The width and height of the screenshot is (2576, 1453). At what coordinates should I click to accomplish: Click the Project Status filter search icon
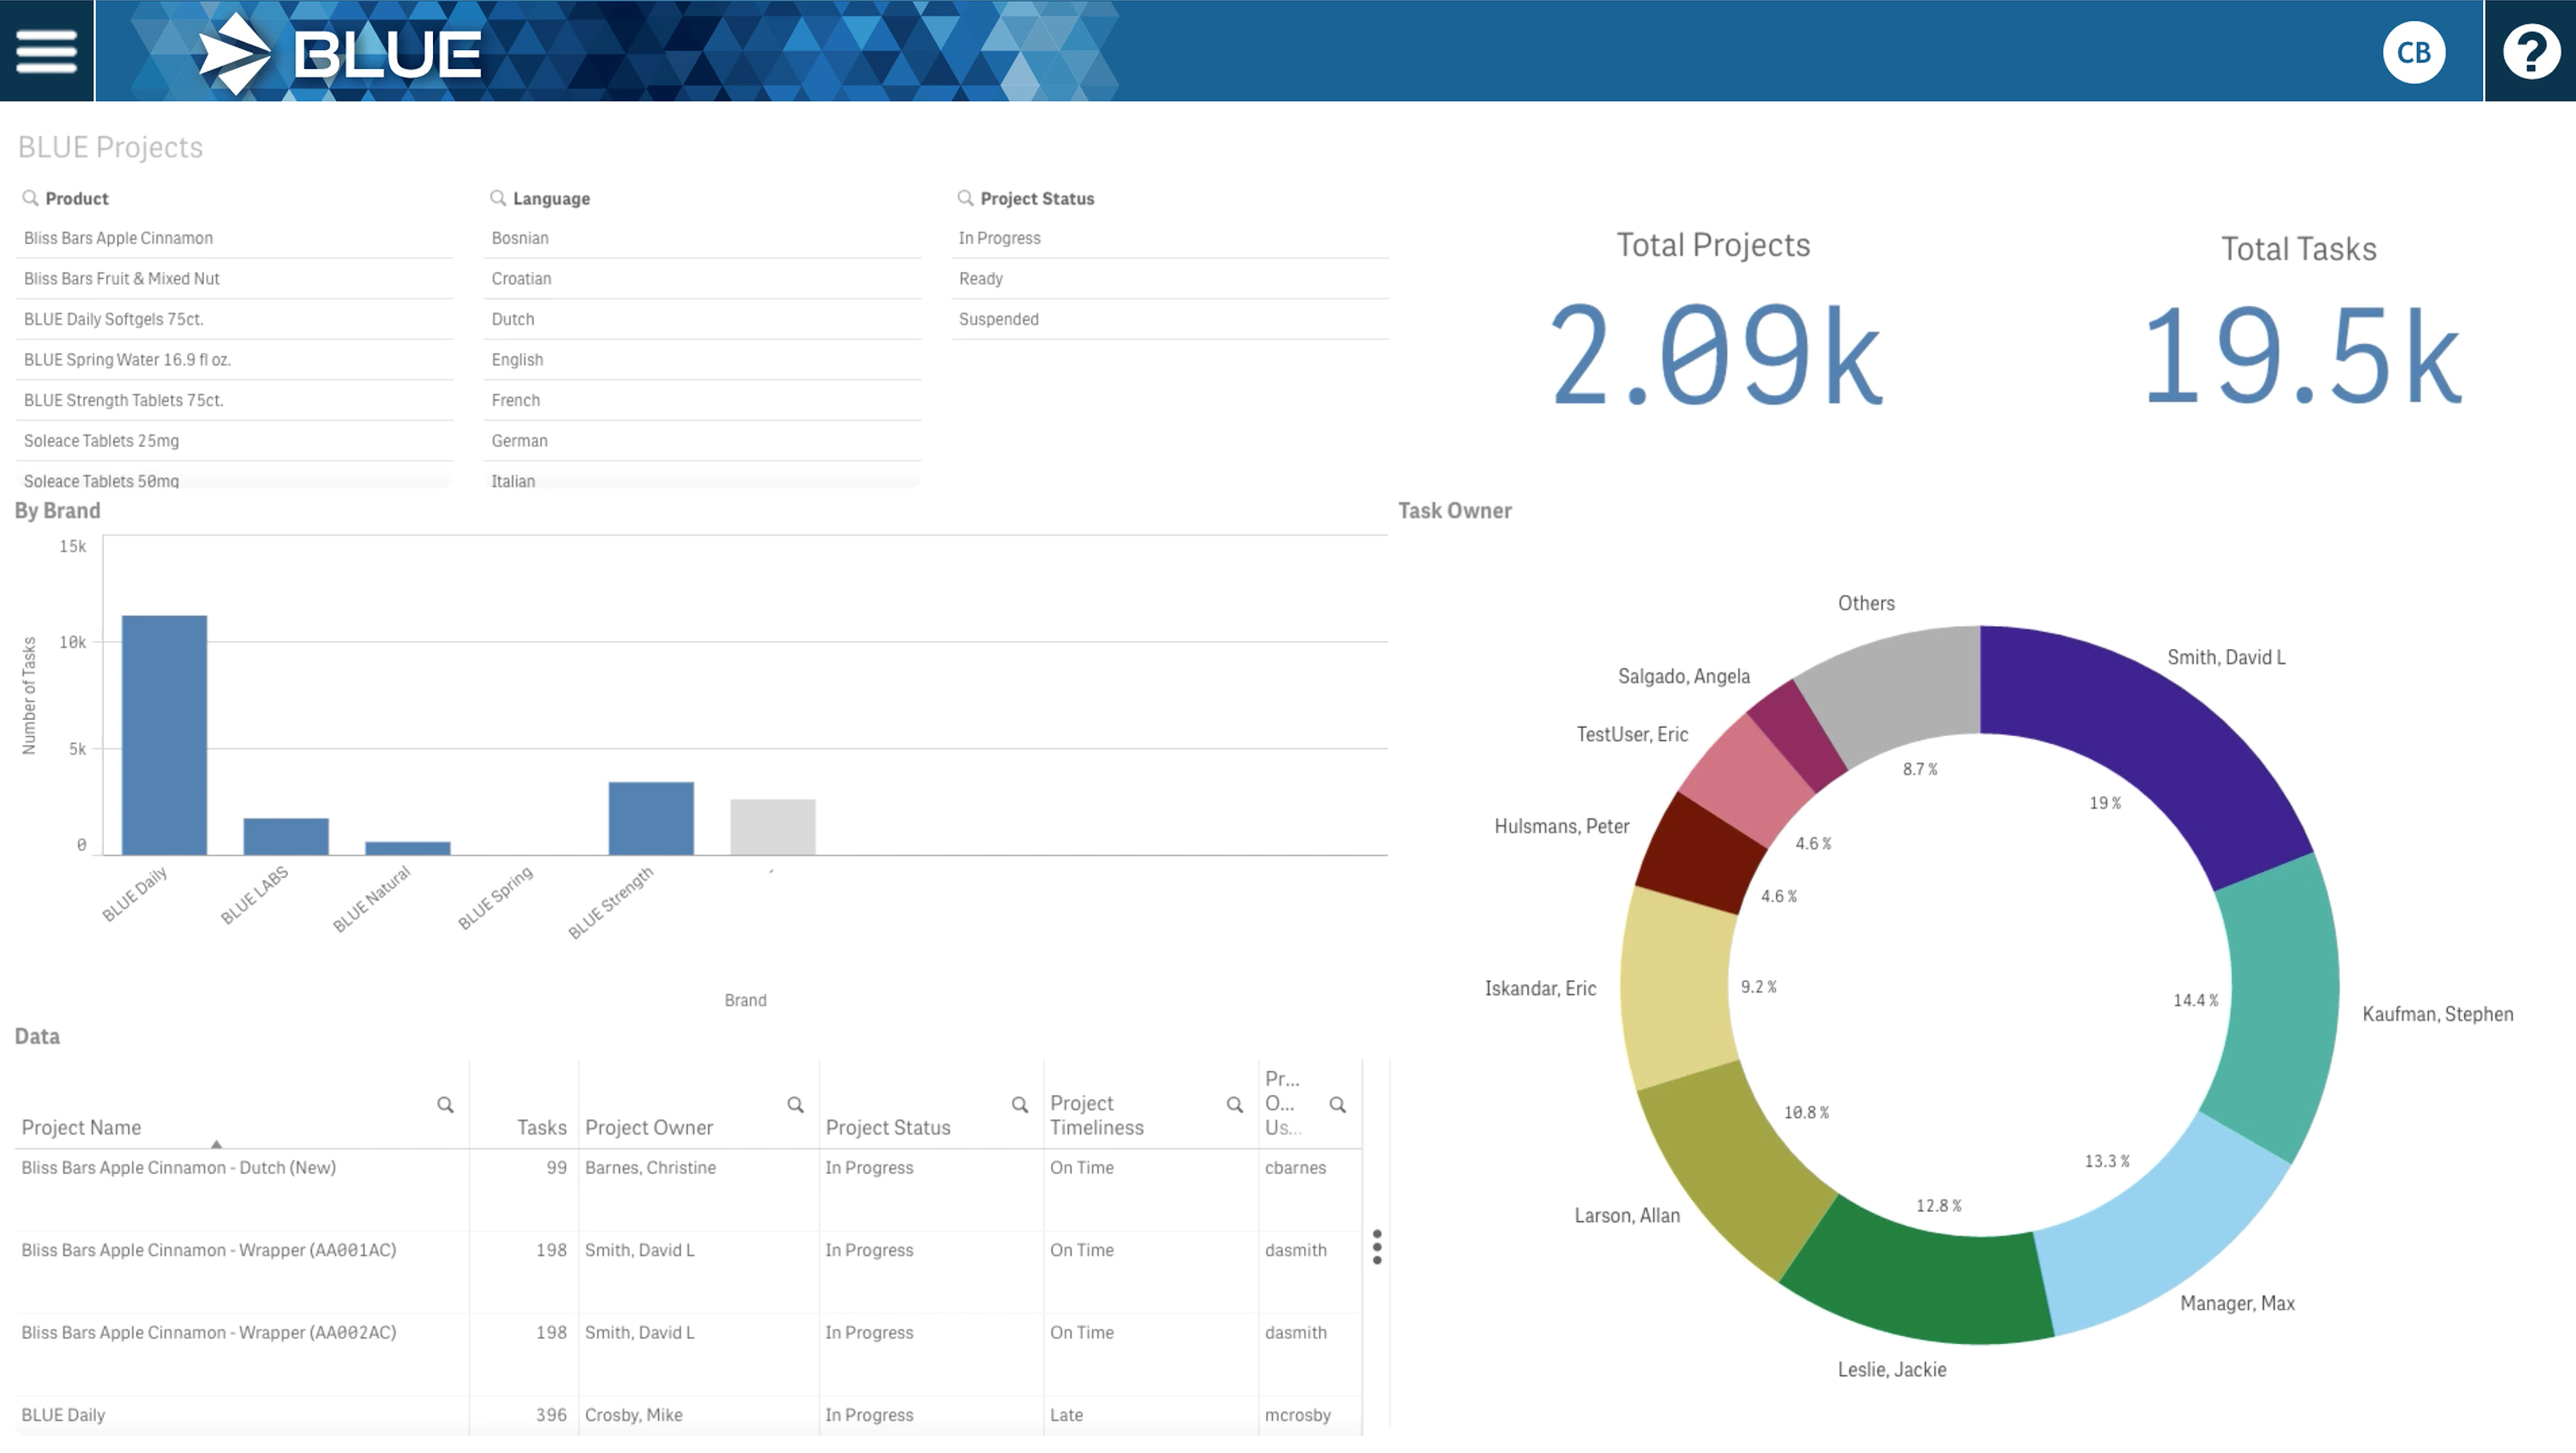[965, 198]
